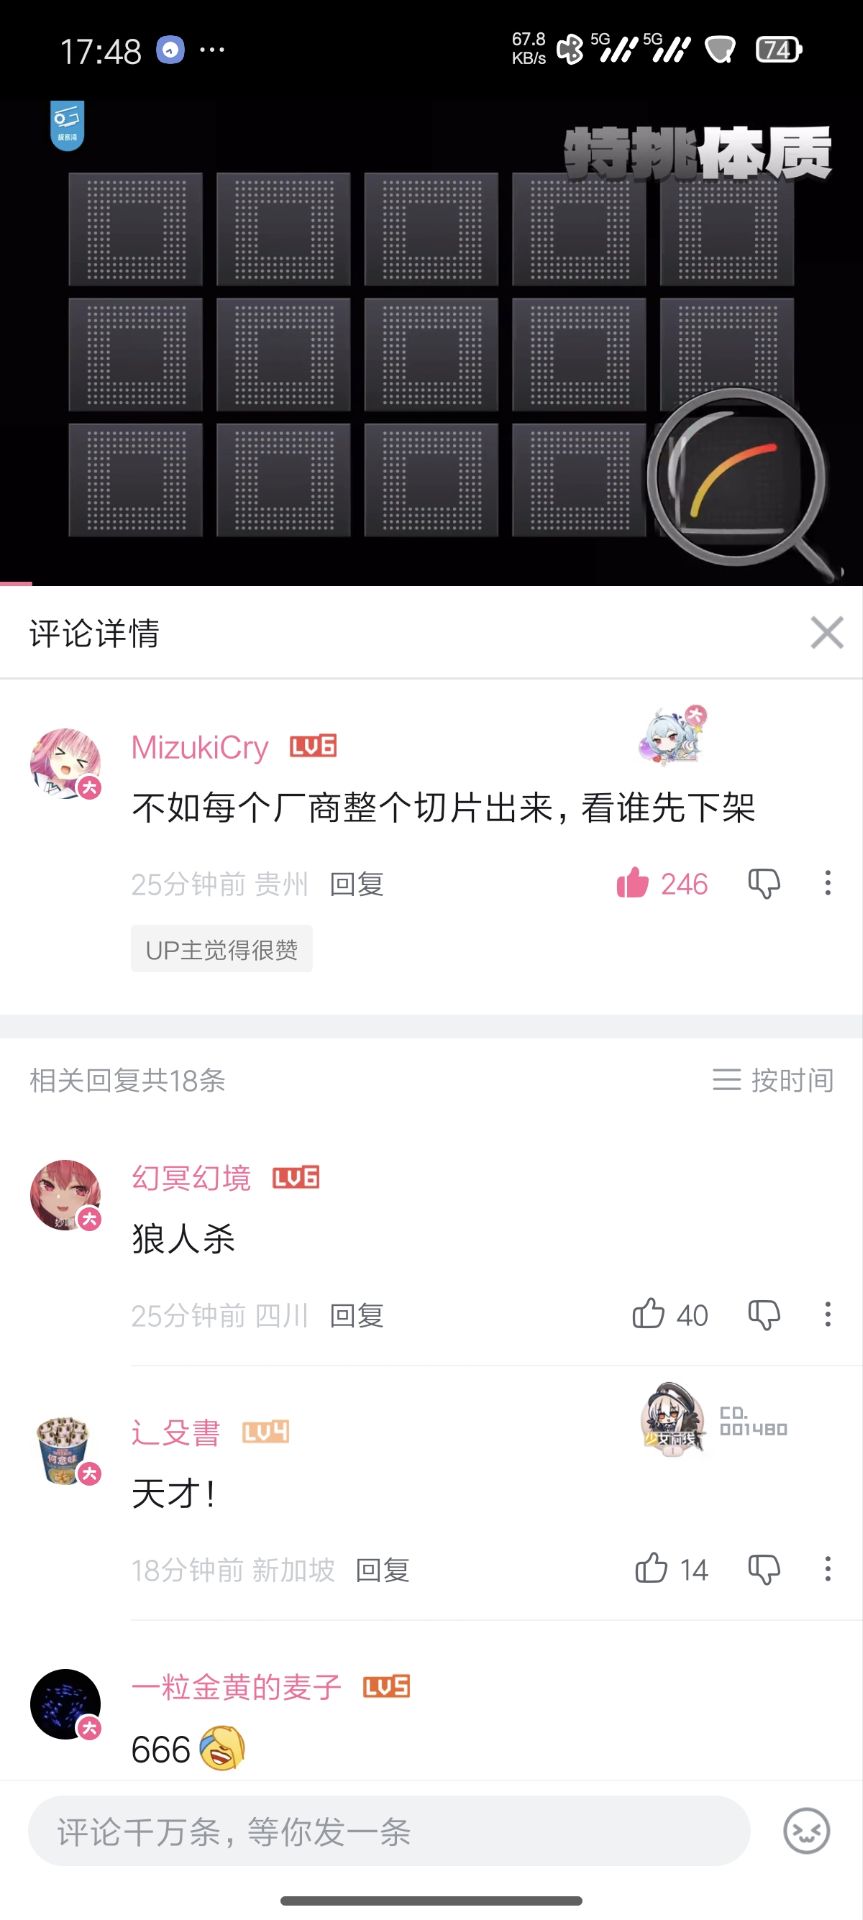Like the 天才! reply

point(672,1569)
